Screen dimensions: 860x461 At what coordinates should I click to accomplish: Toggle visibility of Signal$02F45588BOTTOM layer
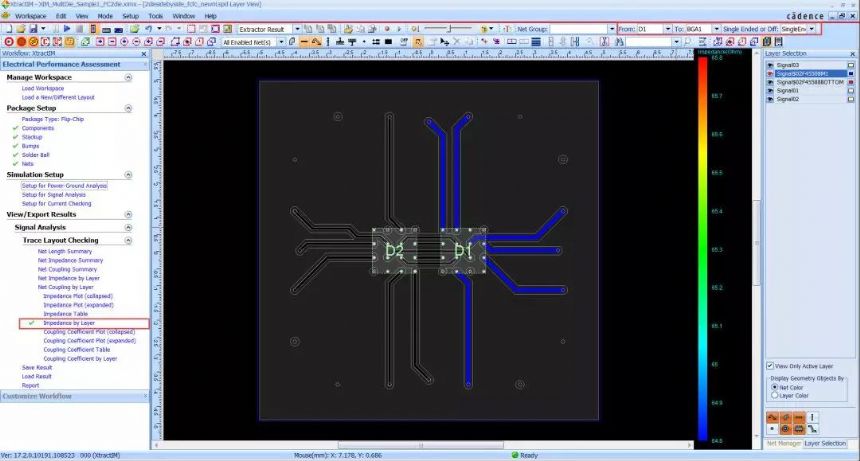pyautogui.click(x=770, y=82)
